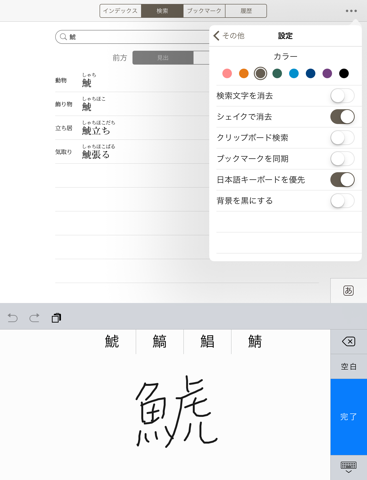Enable 背景を黒にする switch
Screen dimensions: 367x480
coord(342,201)
